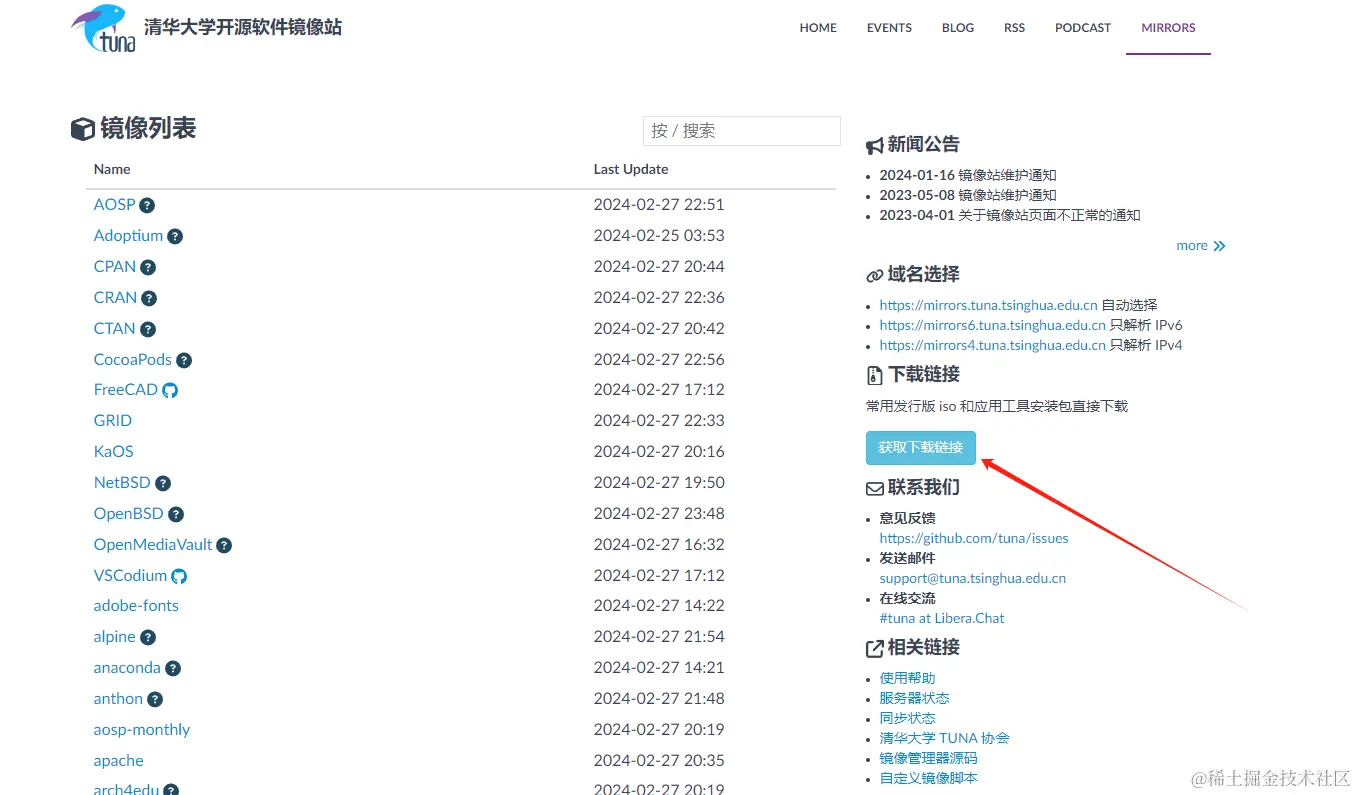The image size is (1357, 795).
Task: Open the 自定义镜像脚本 link
Action: coord(929,778)
